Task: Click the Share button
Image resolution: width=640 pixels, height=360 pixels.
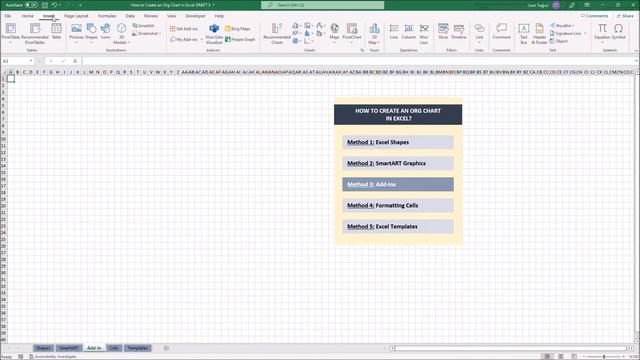Action: pos(625,16)
